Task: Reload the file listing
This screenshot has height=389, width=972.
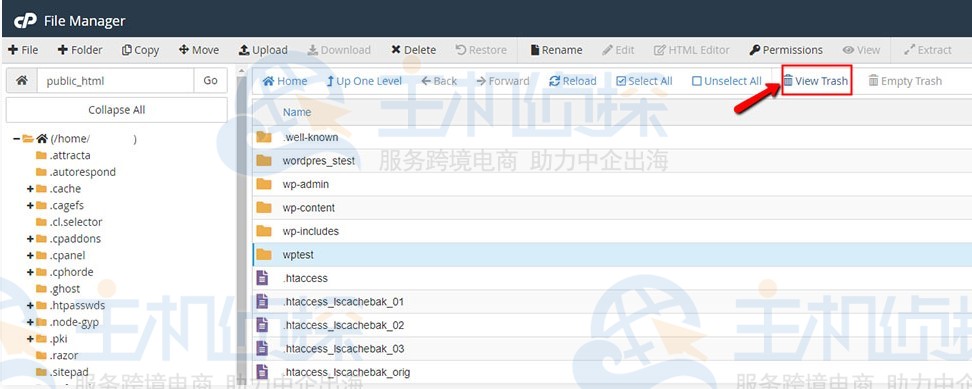Action: pos(573,81)
